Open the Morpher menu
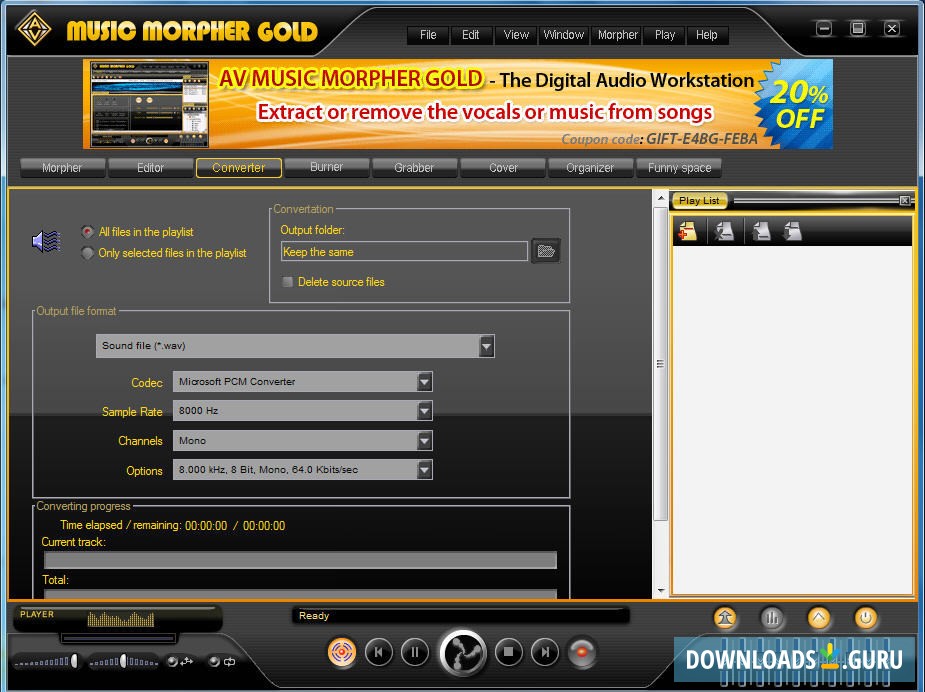 point(616,35)
